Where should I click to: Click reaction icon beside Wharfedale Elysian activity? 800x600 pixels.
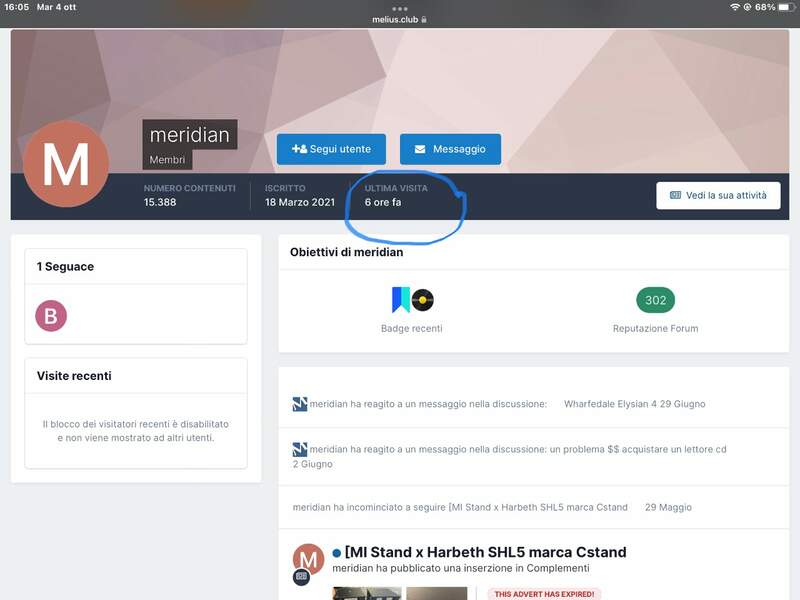[x=300, y=404]
